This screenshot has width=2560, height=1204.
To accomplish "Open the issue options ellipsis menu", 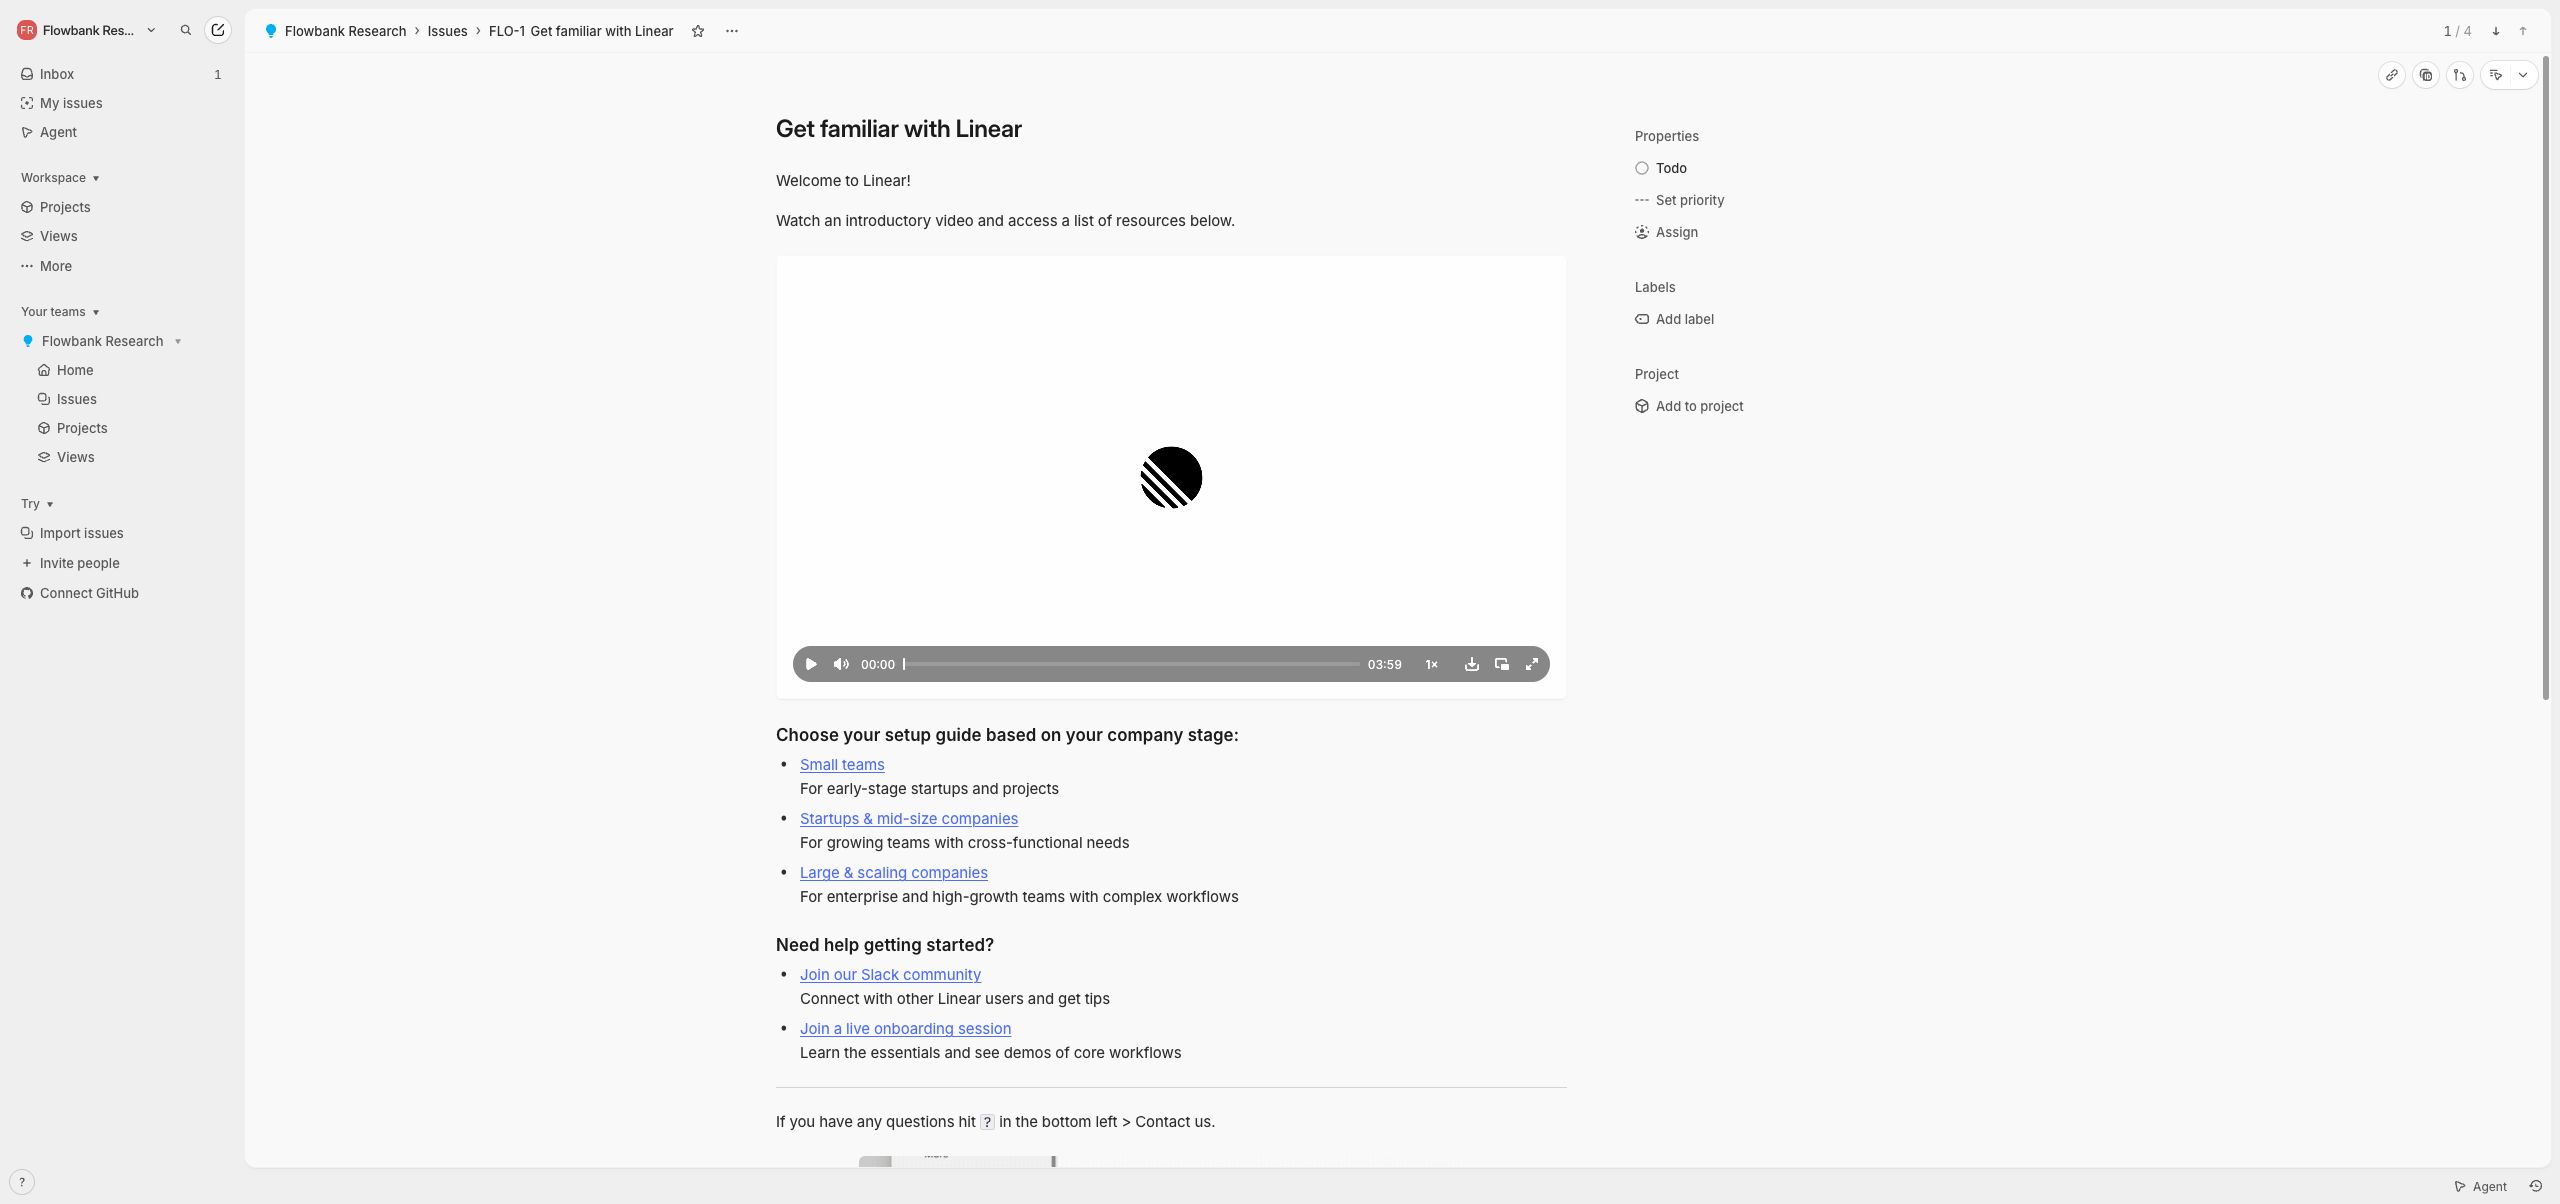I will pyautogui.click(x=732, y=31).
